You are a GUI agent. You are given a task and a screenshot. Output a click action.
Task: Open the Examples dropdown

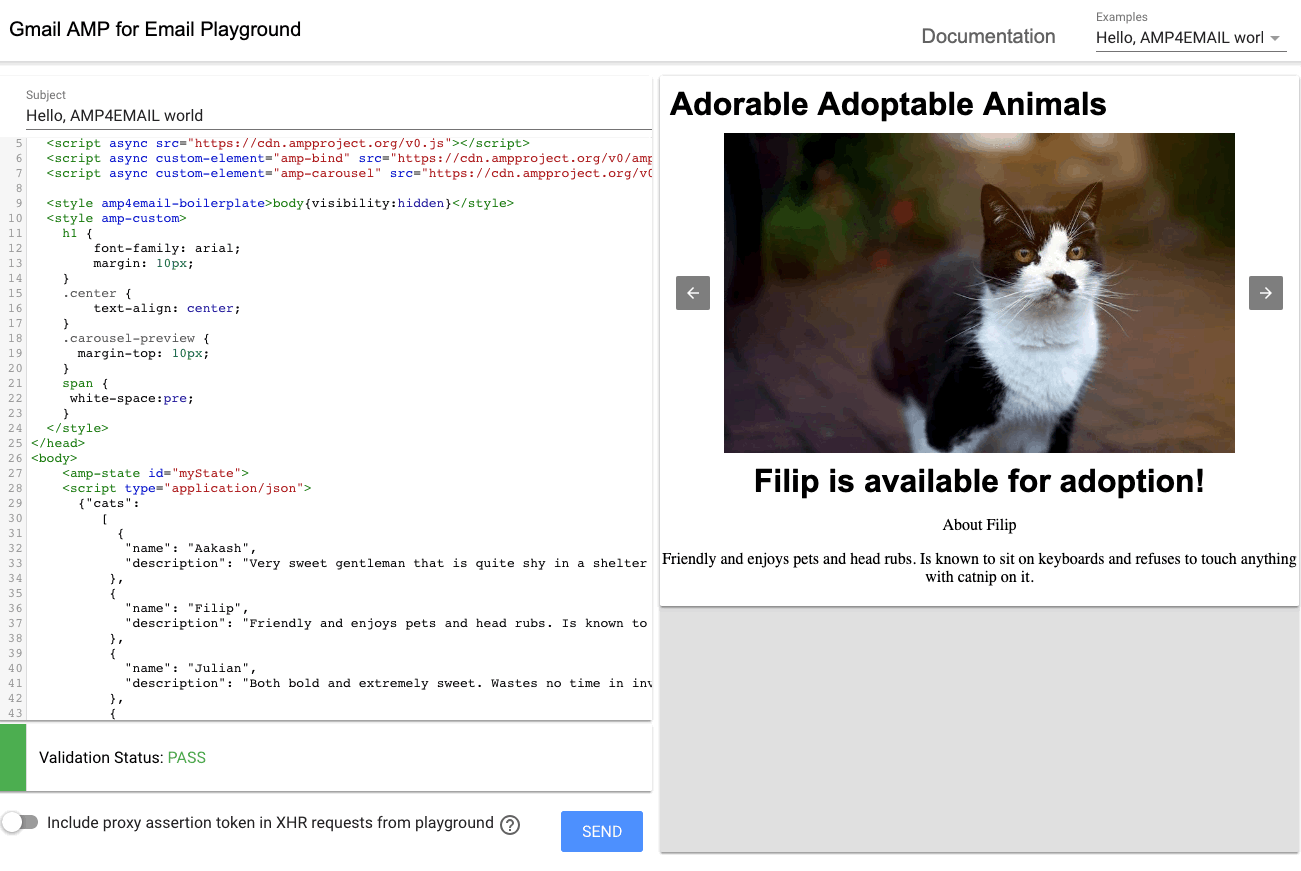click(1190, 38)
